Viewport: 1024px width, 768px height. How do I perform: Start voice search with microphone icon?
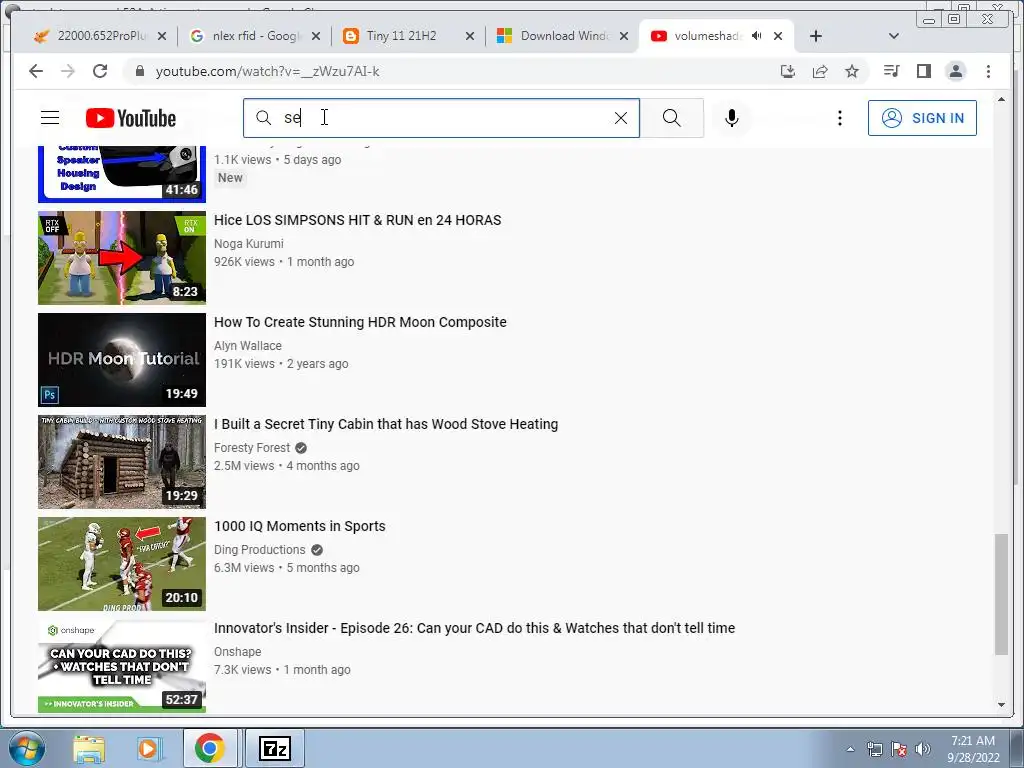(731, 118)
